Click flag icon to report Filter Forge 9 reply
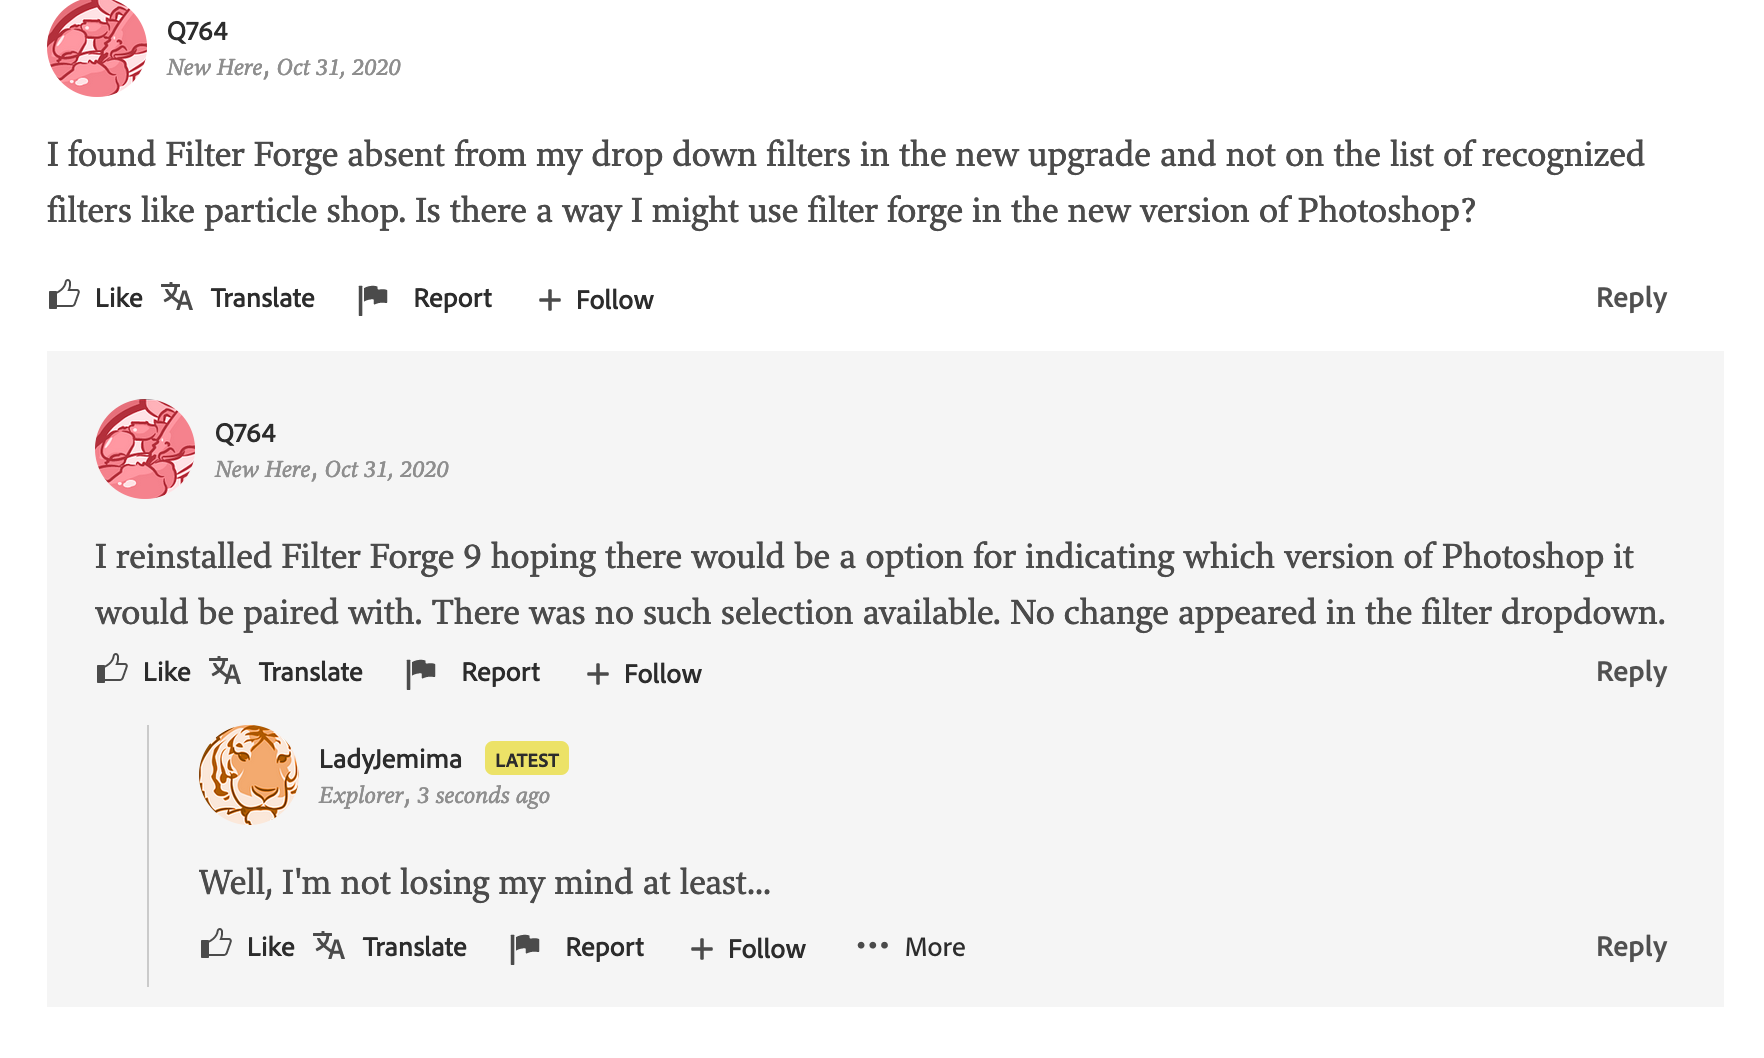 tap(421, 673)
